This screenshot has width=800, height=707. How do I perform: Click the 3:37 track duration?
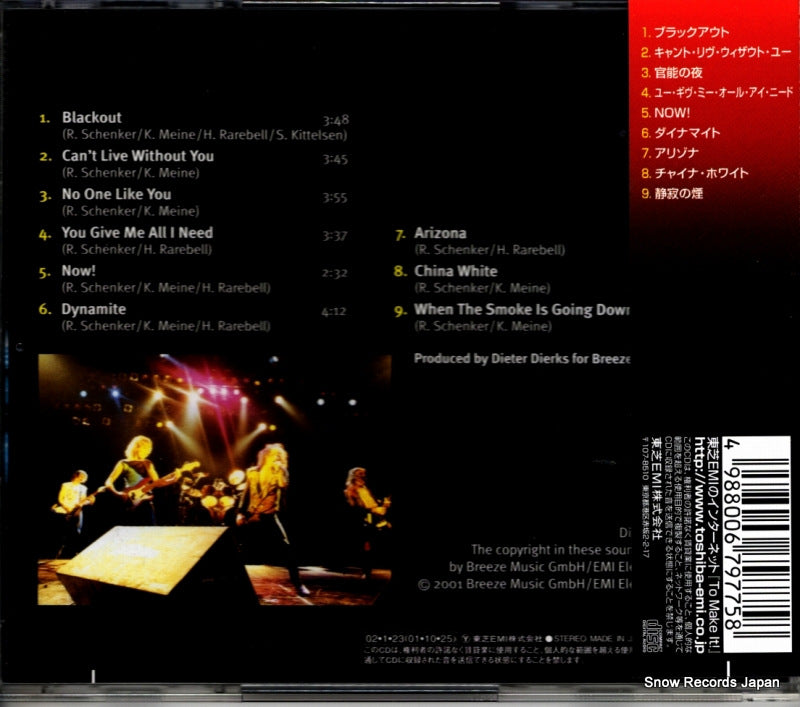[335, 236]
